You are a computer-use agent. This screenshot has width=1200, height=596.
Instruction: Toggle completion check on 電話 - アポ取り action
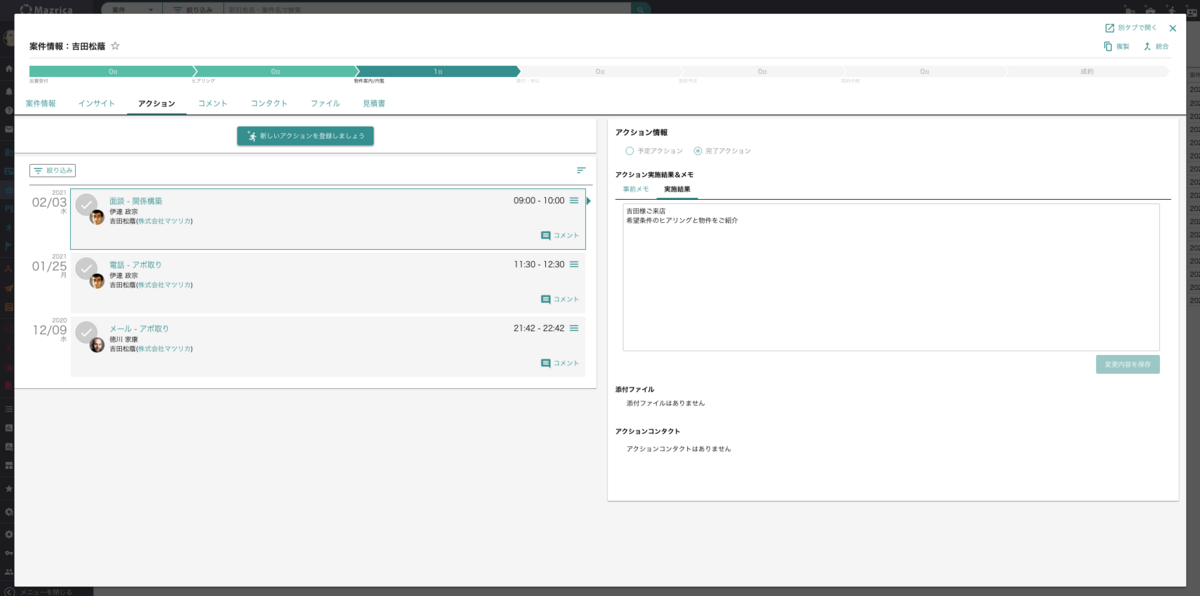coord(86,268)
